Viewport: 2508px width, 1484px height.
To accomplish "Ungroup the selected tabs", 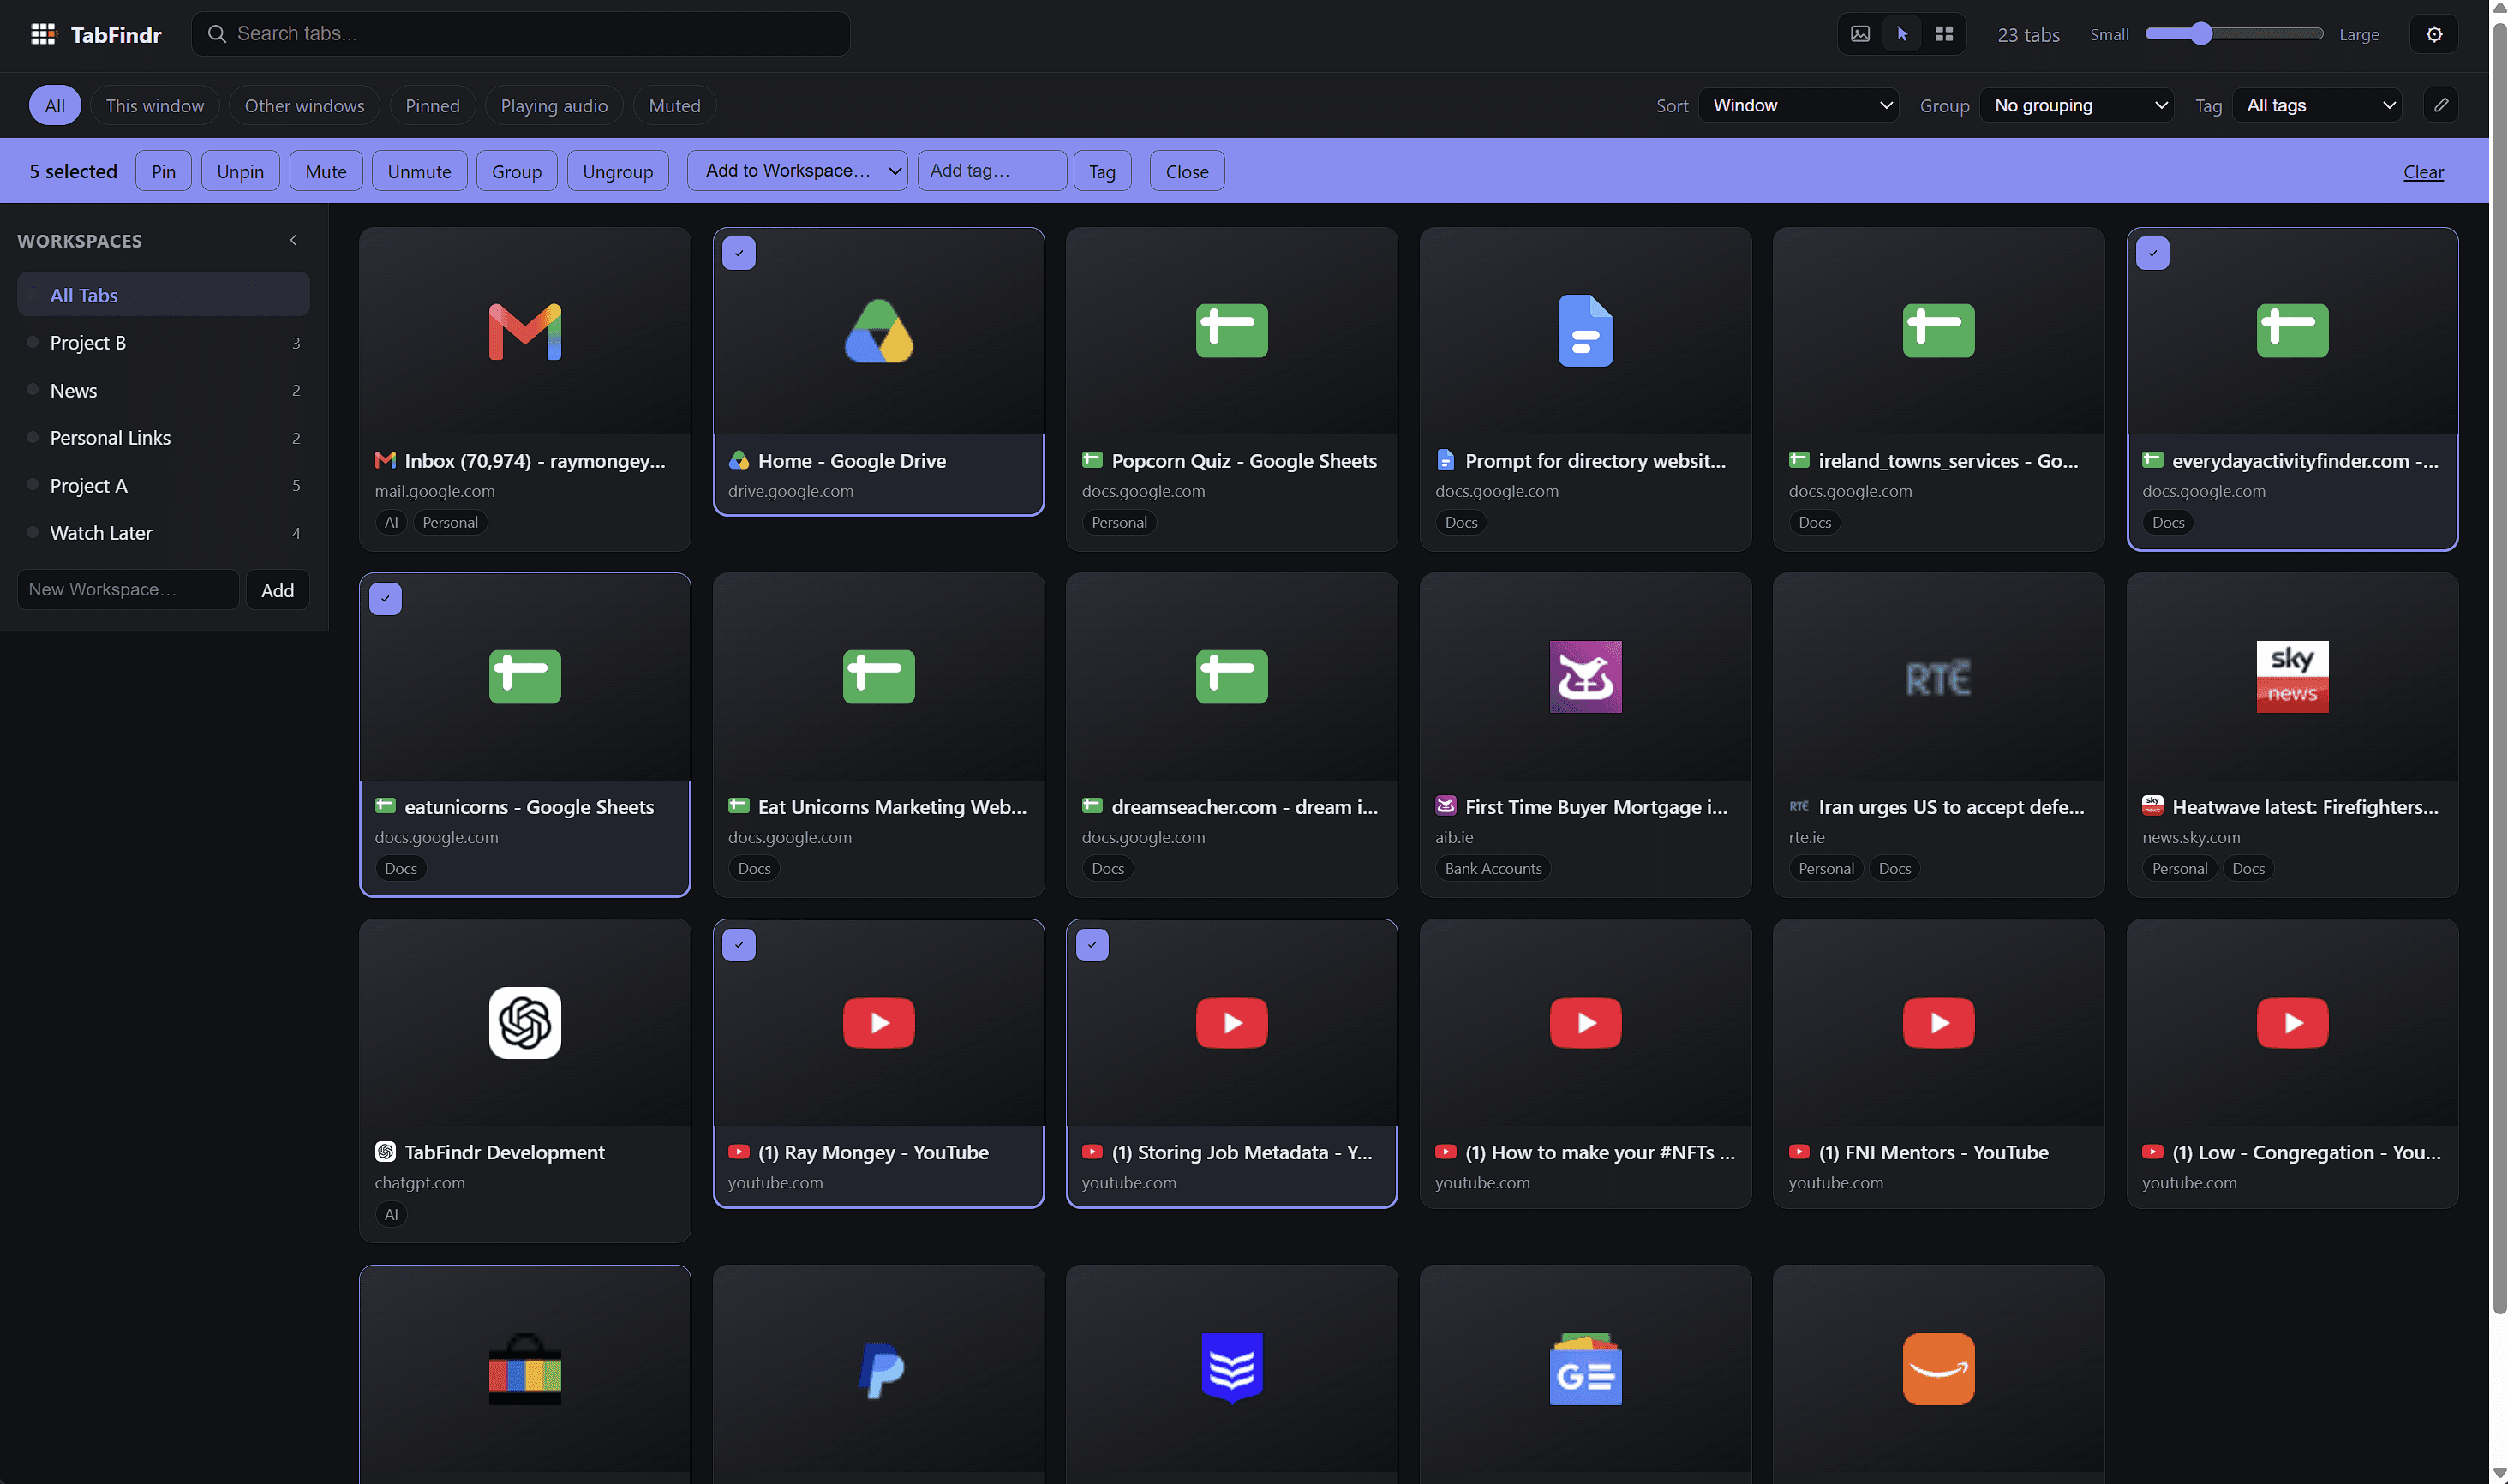I will click(x=618, y=171).
